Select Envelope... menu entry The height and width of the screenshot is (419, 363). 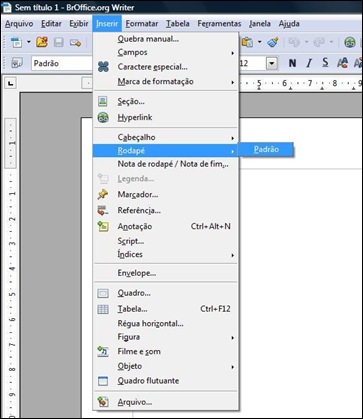point(166,273)
